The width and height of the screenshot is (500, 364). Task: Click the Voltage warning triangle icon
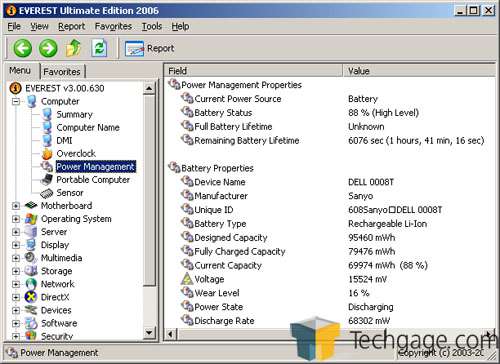[187, 279]
